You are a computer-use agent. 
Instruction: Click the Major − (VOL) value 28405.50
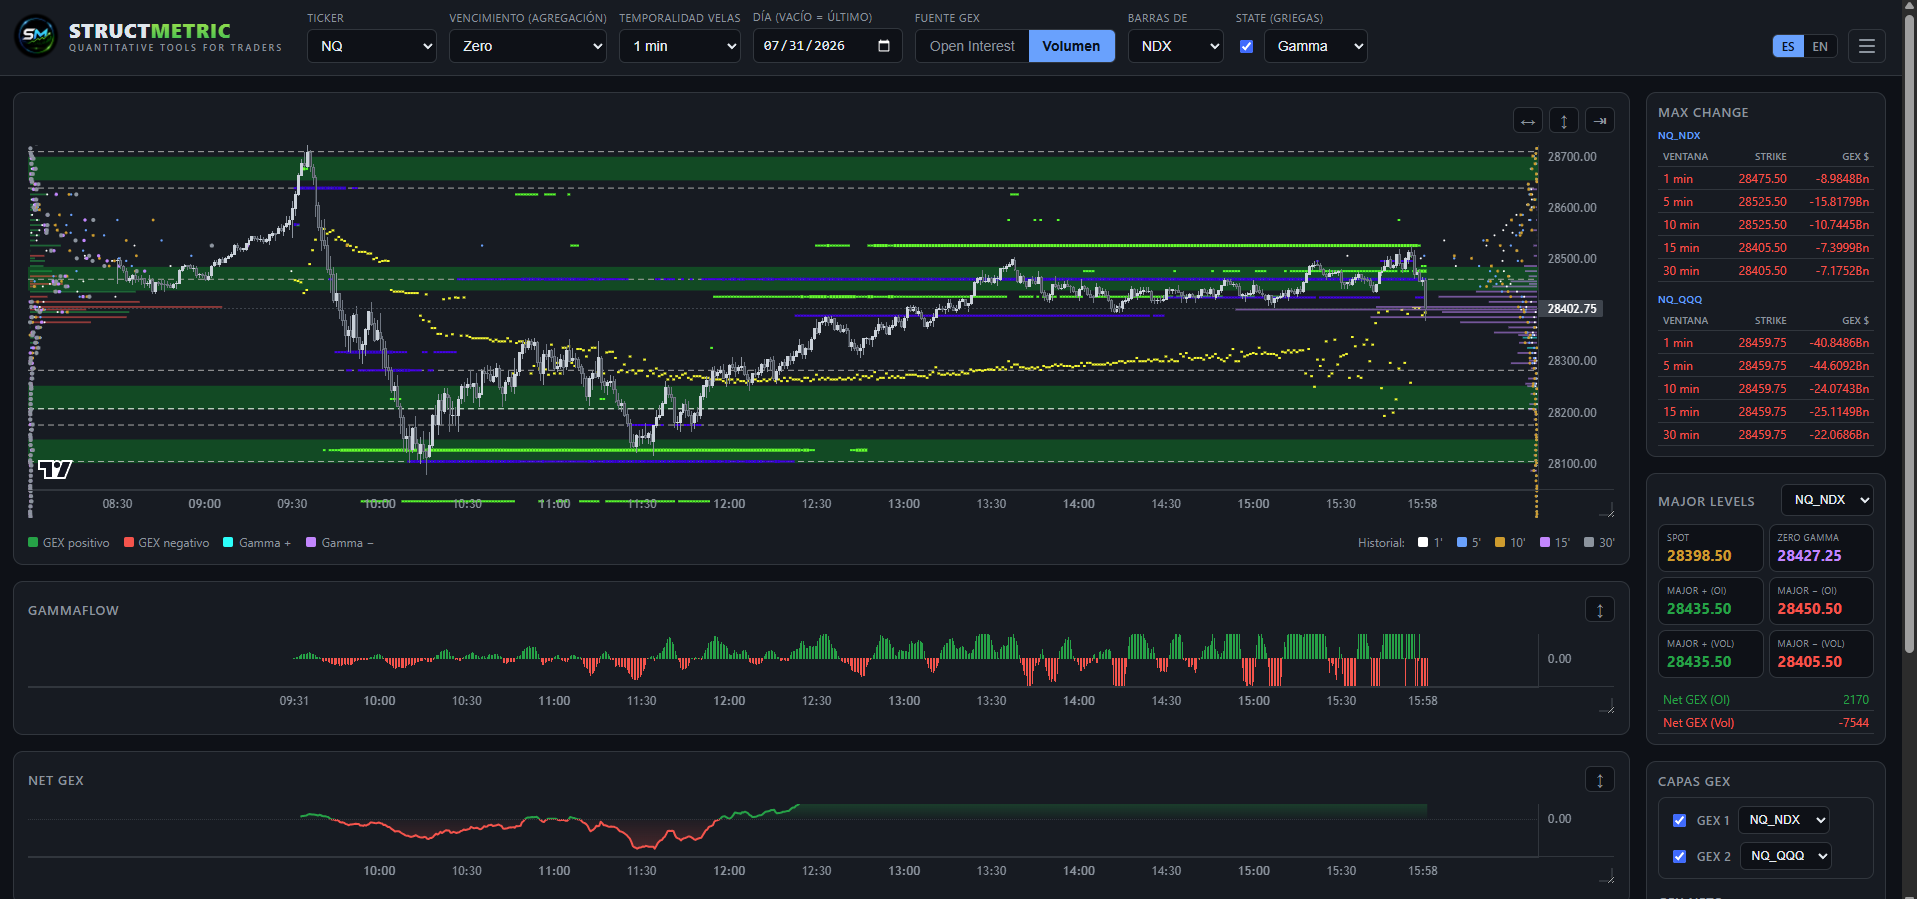tap(1809, 662)
